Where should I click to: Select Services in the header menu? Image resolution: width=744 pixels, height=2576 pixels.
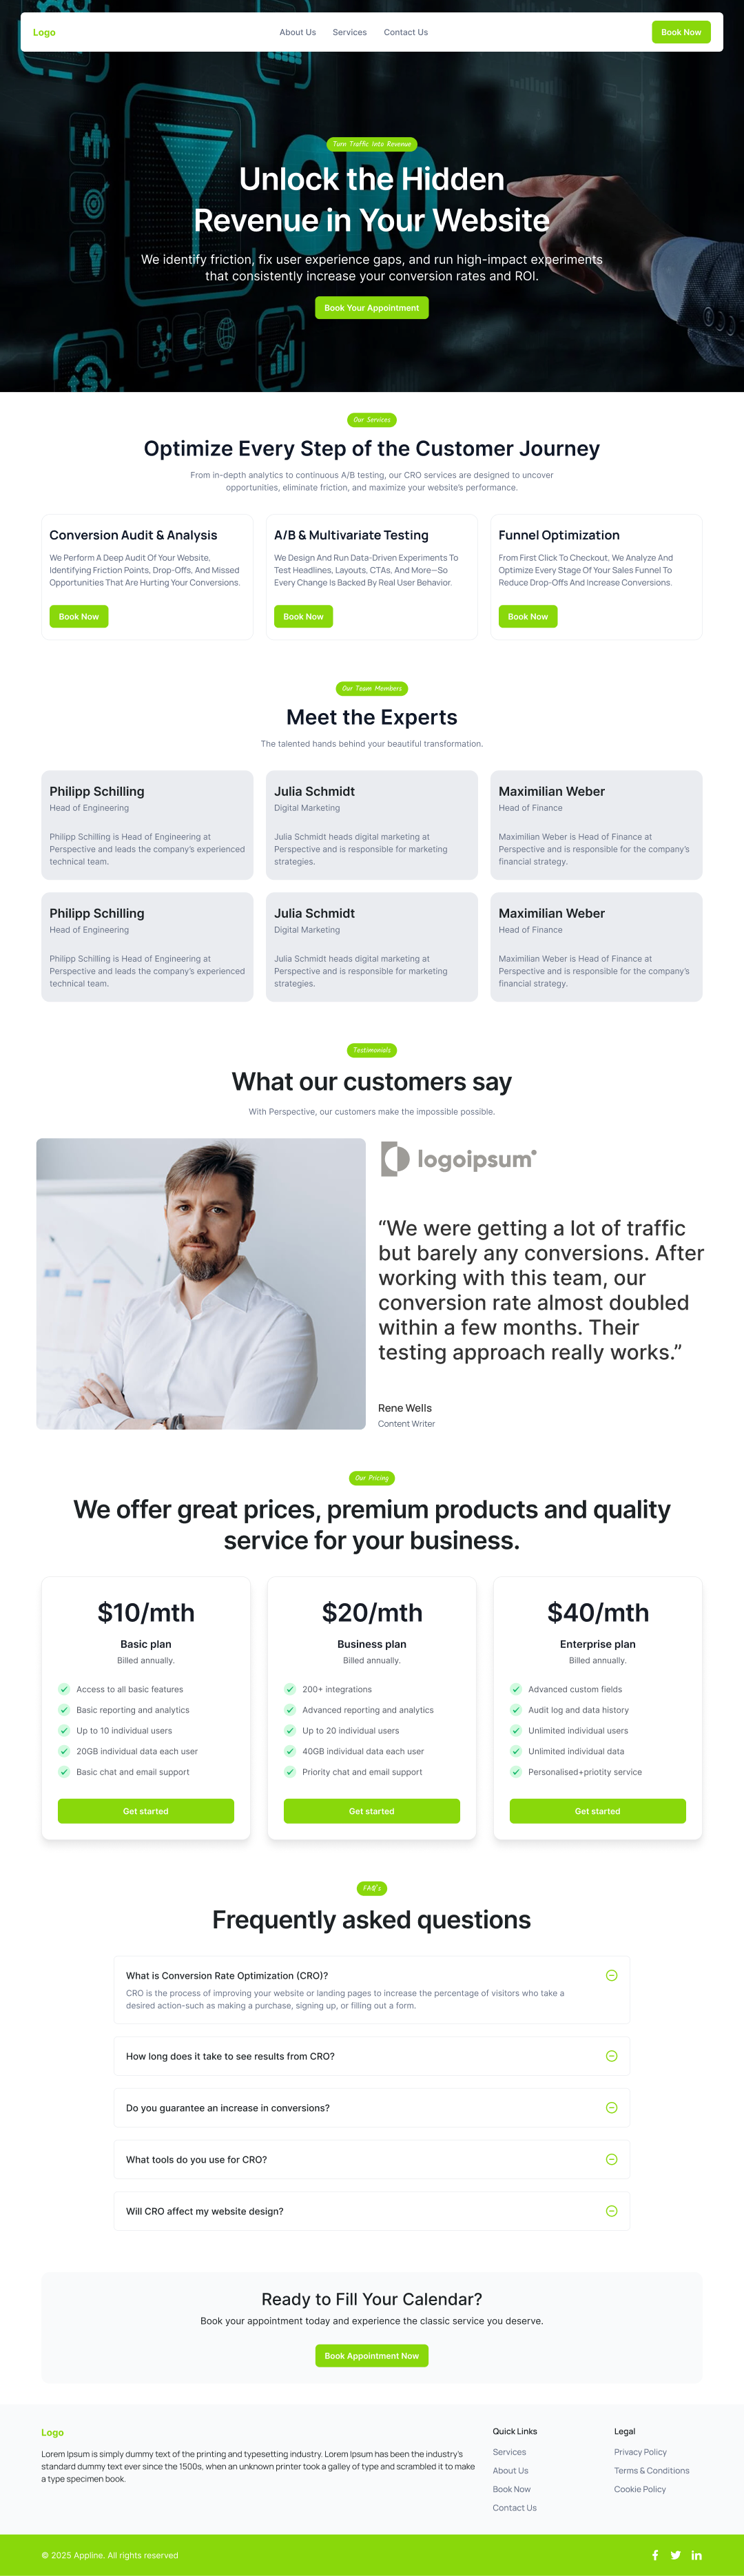point(349,32)
